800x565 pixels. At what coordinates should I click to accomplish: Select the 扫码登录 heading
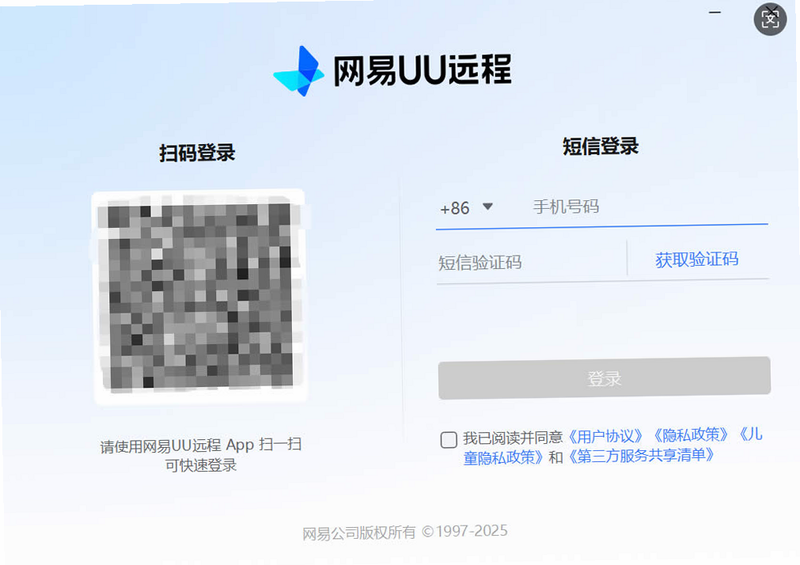click(197, 153)
